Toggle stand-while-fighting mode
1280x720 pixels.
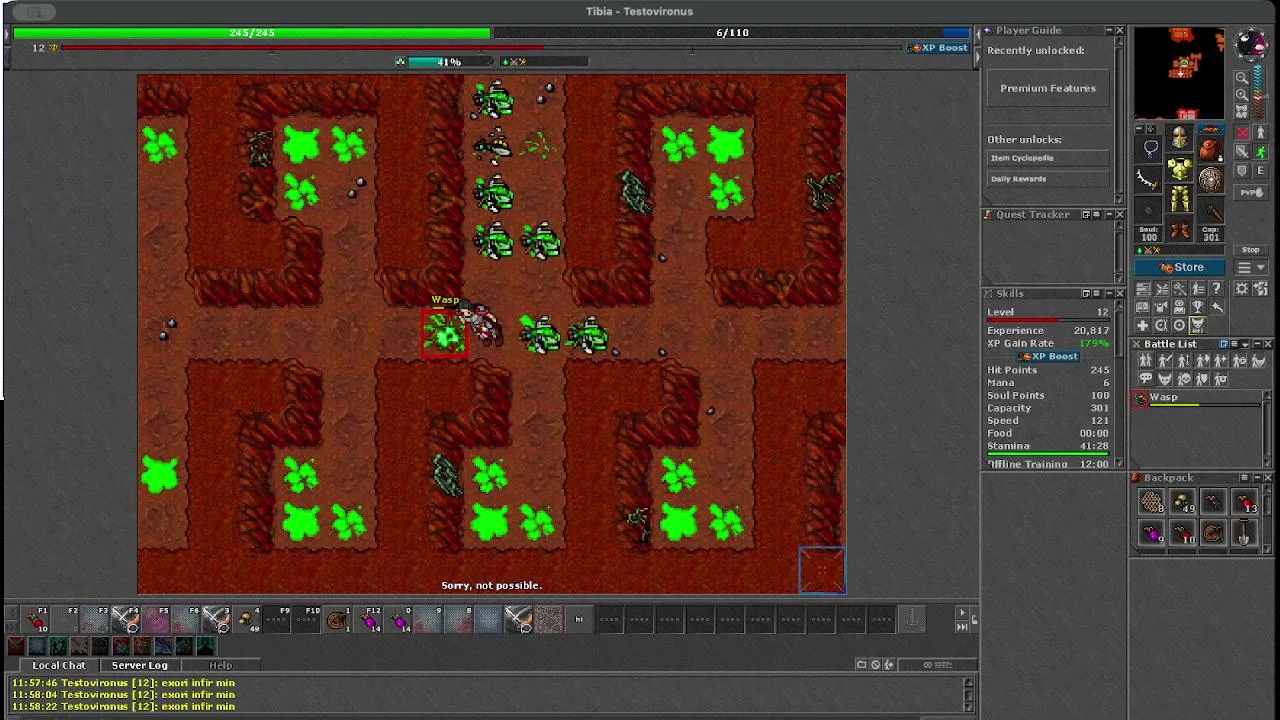tap(1260, 132)
